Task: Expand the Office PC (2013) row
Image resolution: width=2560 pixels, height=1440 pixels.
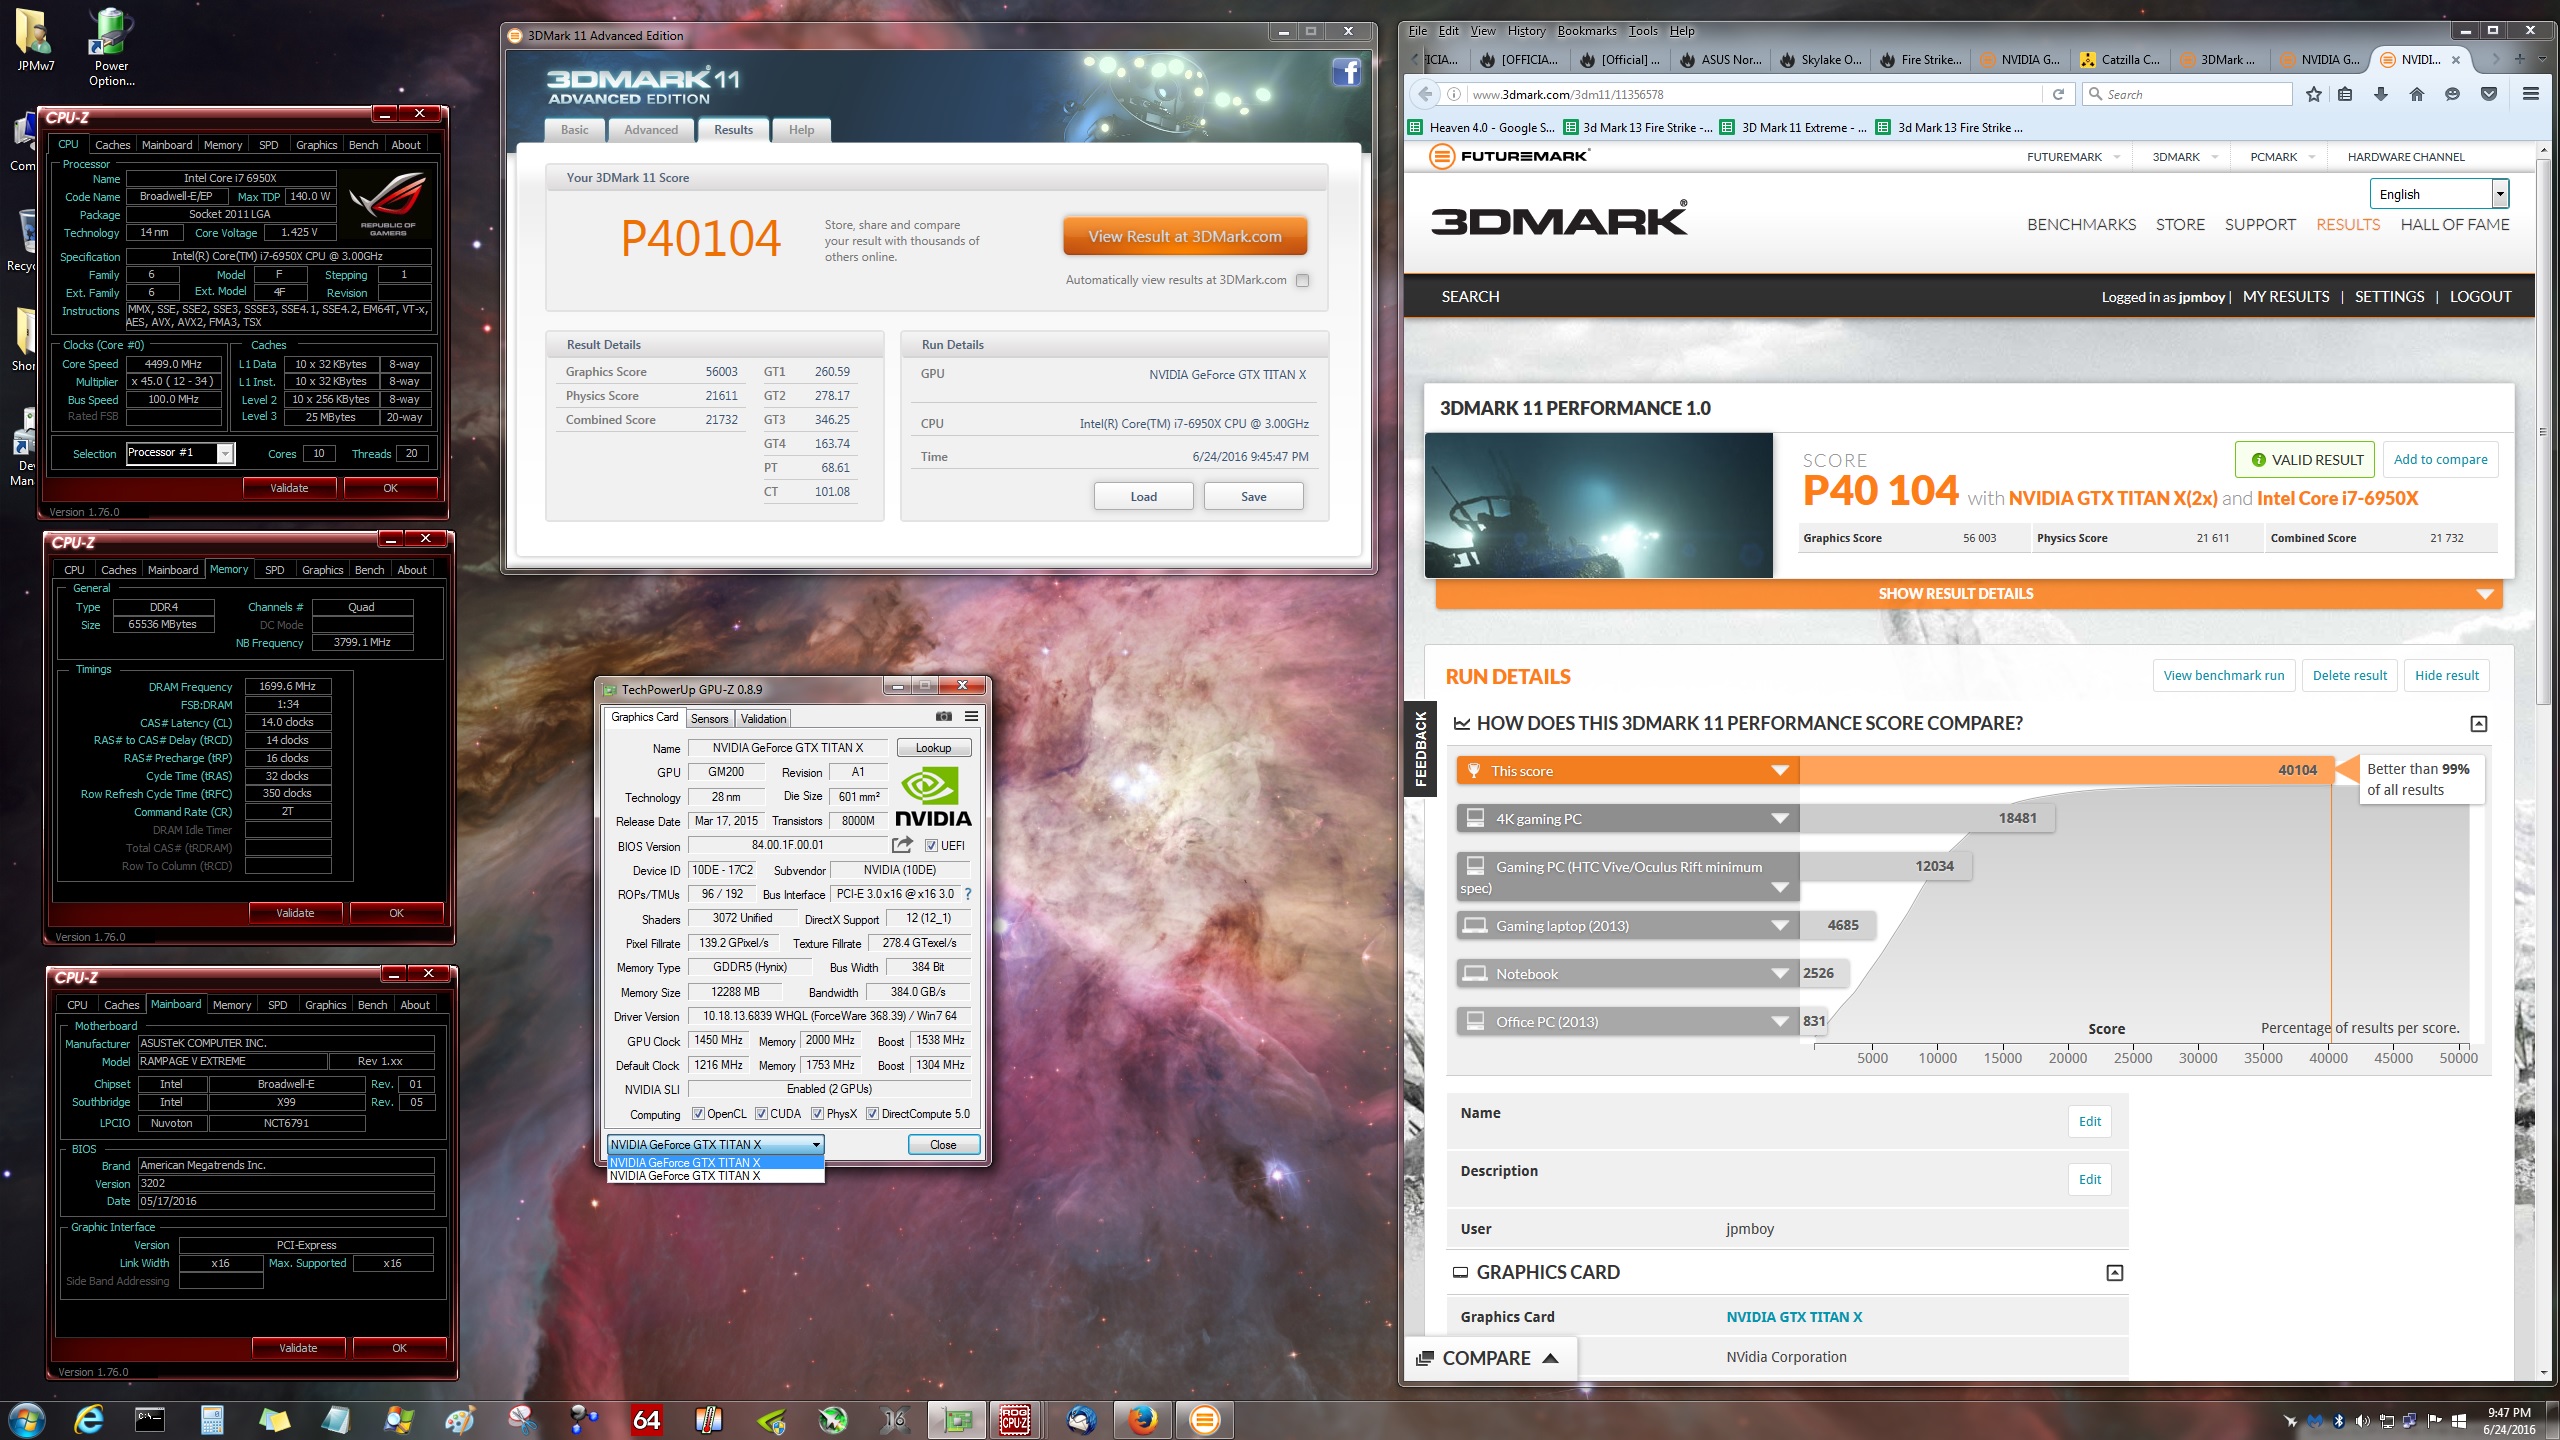Action: tap(1779, 1021)
